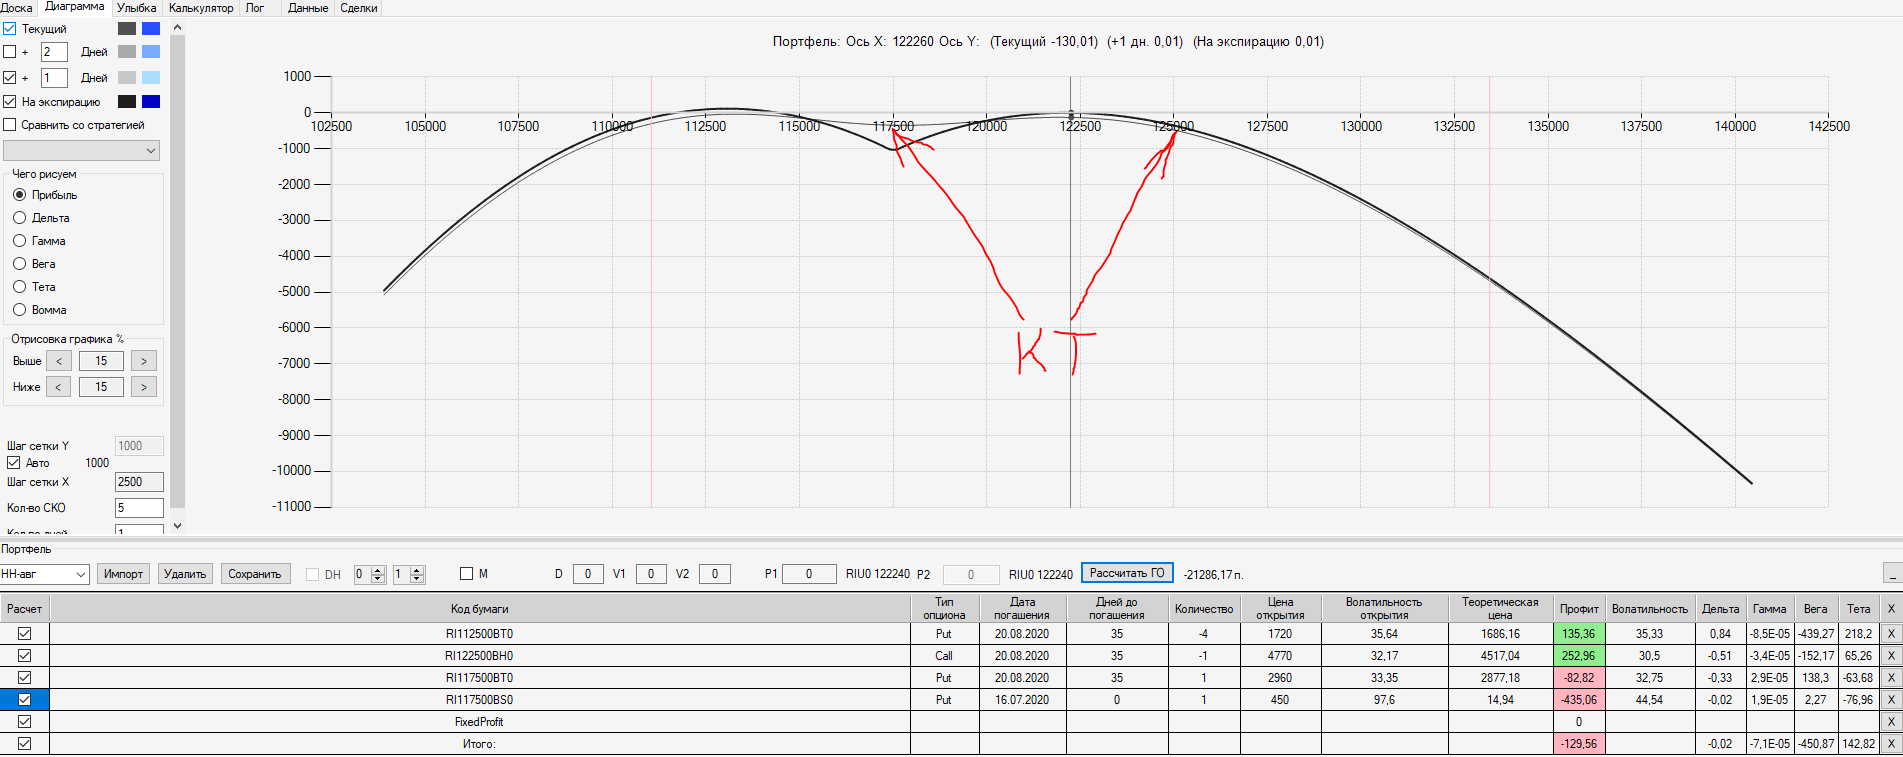The image size is (1903, 757).
Task: Enable the M checkbox
Action: (x=466, y=574)
